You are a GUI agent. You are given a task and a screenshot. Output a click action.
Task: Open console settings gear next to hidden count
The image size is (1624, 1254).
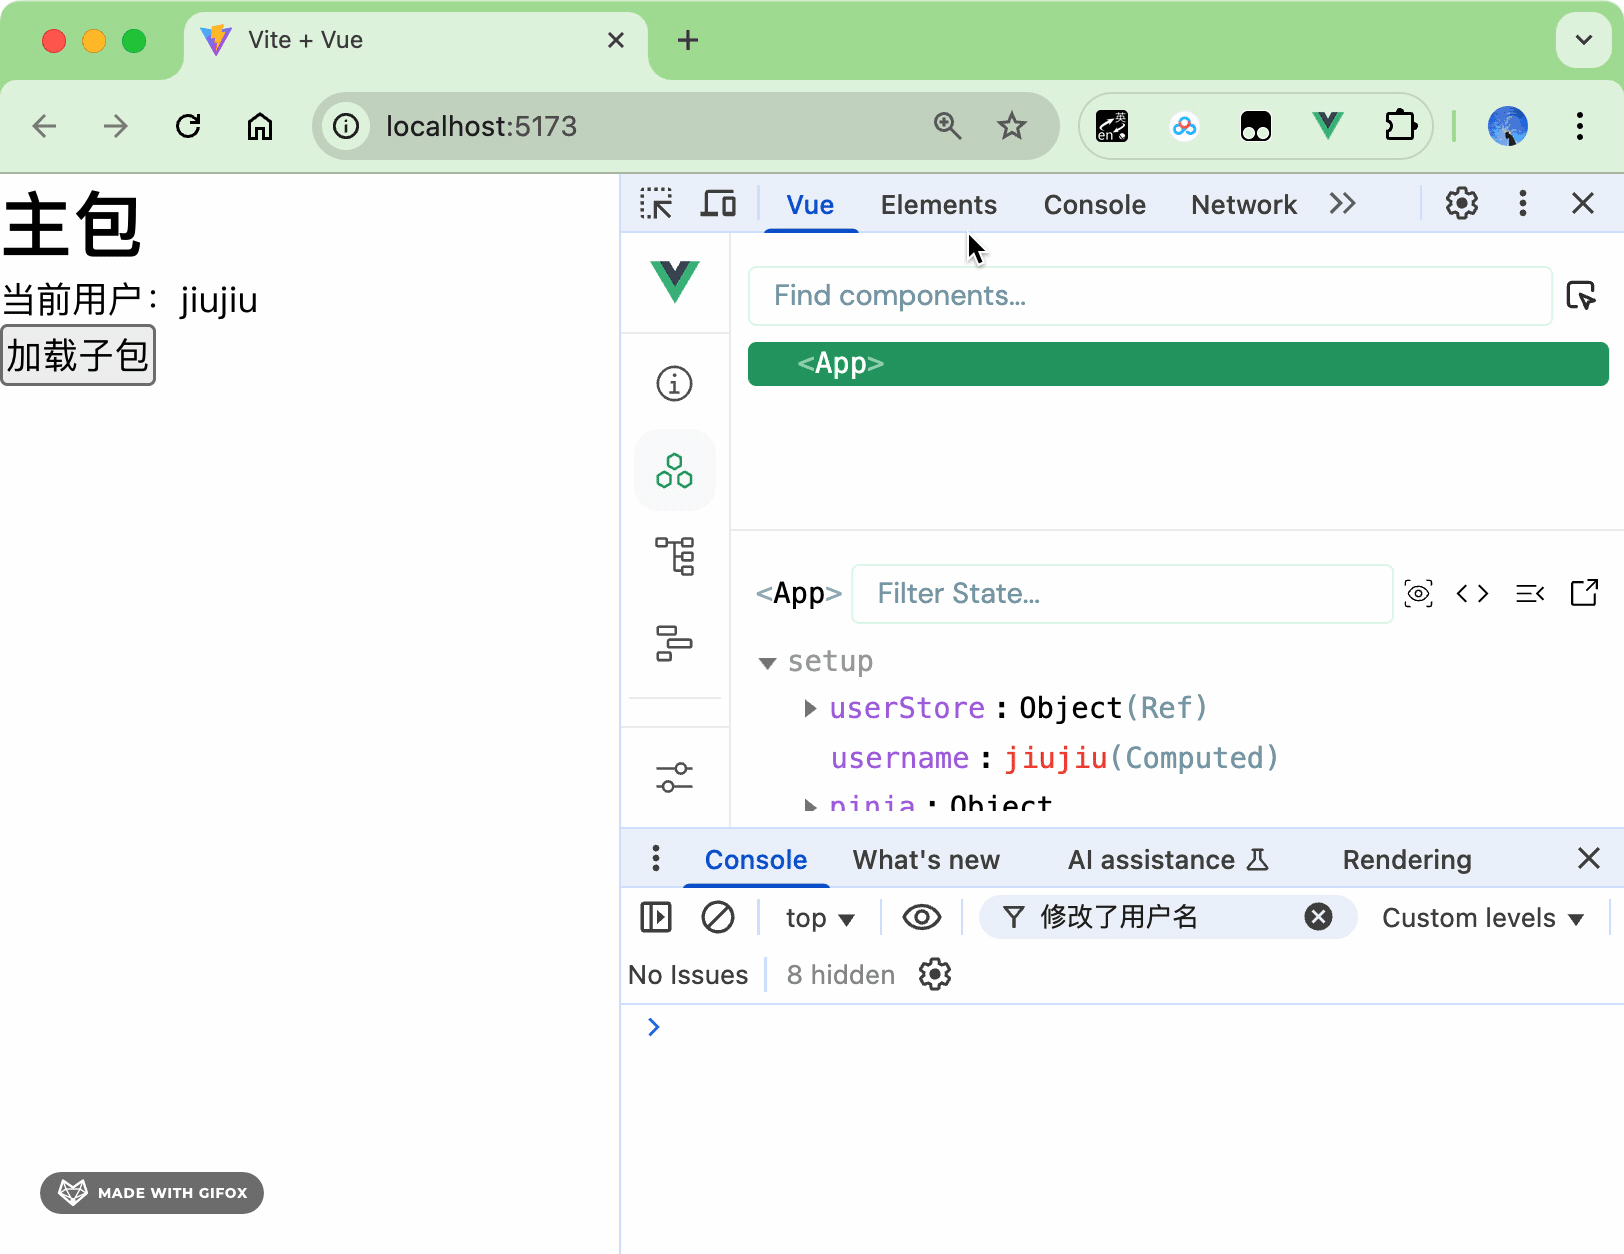point(935,974)
